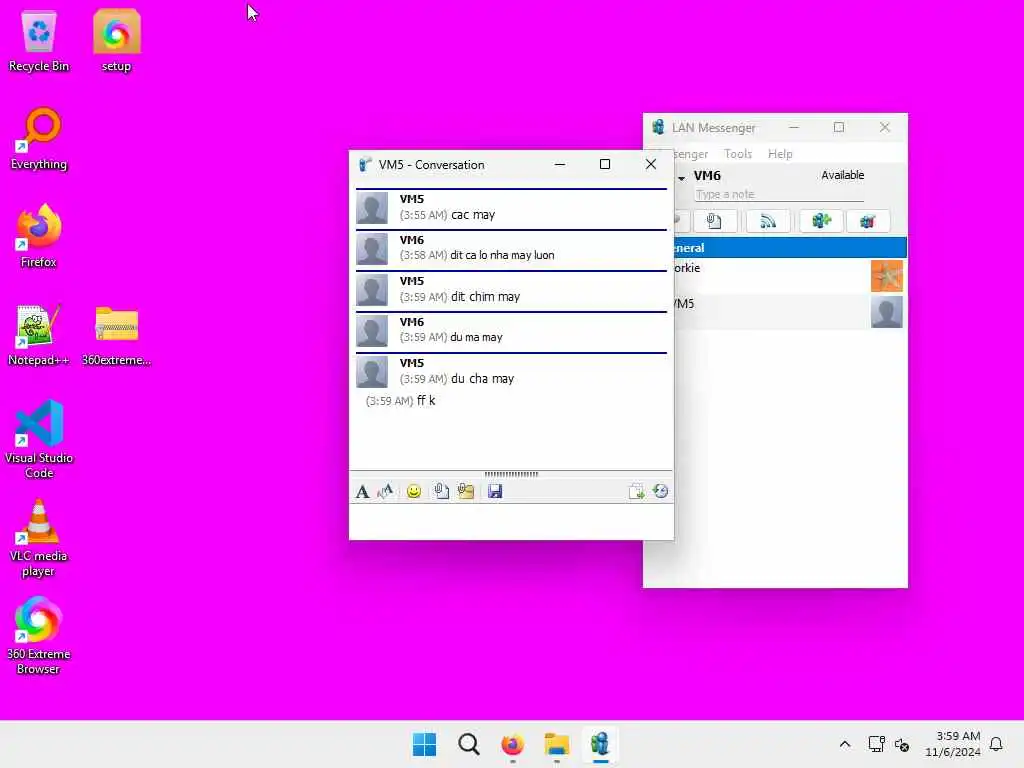Viewport: 1024px width, 768px height.
Task: Open the clock showing 3:59 AM 11/6/2024
Action: (x=953, y=744)
